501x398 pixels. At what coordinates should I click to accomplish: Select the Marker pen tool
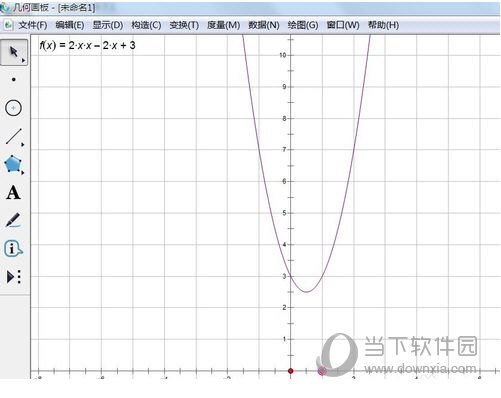pos(13,221)
